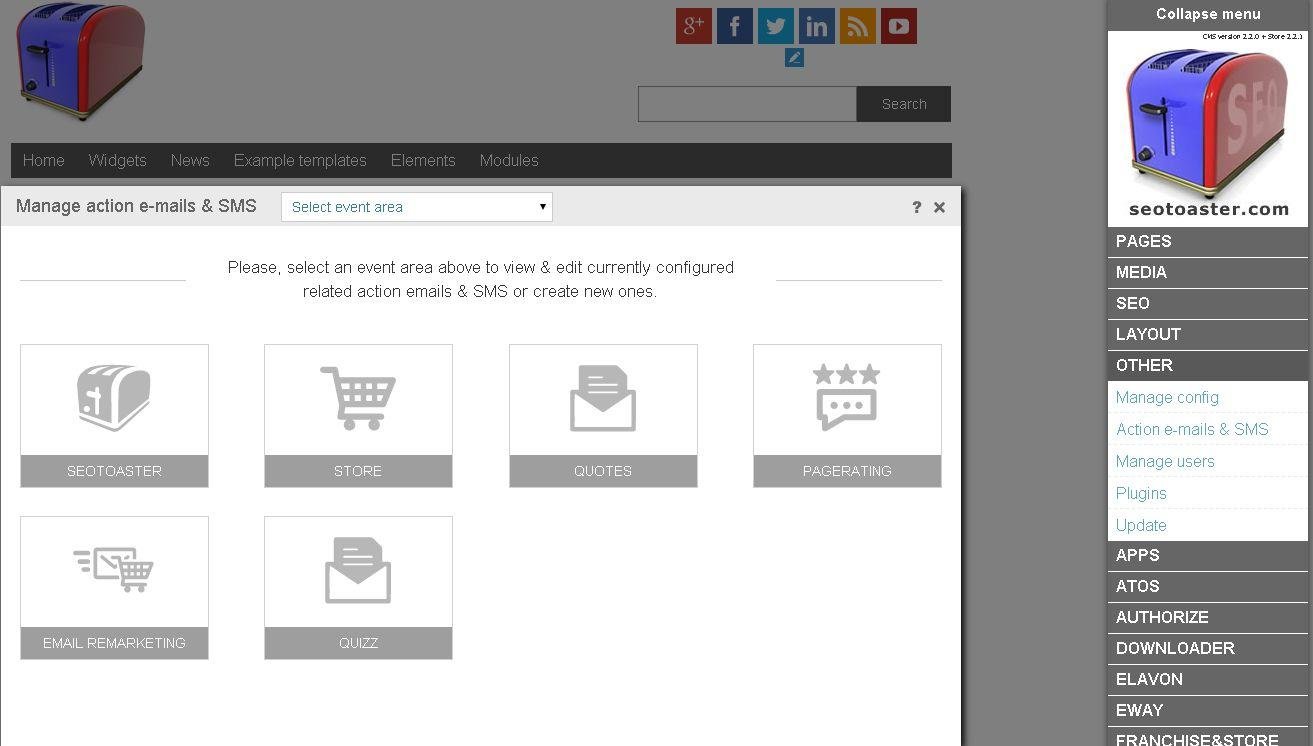Open the Facebook social icon

(x=734, y=26)
